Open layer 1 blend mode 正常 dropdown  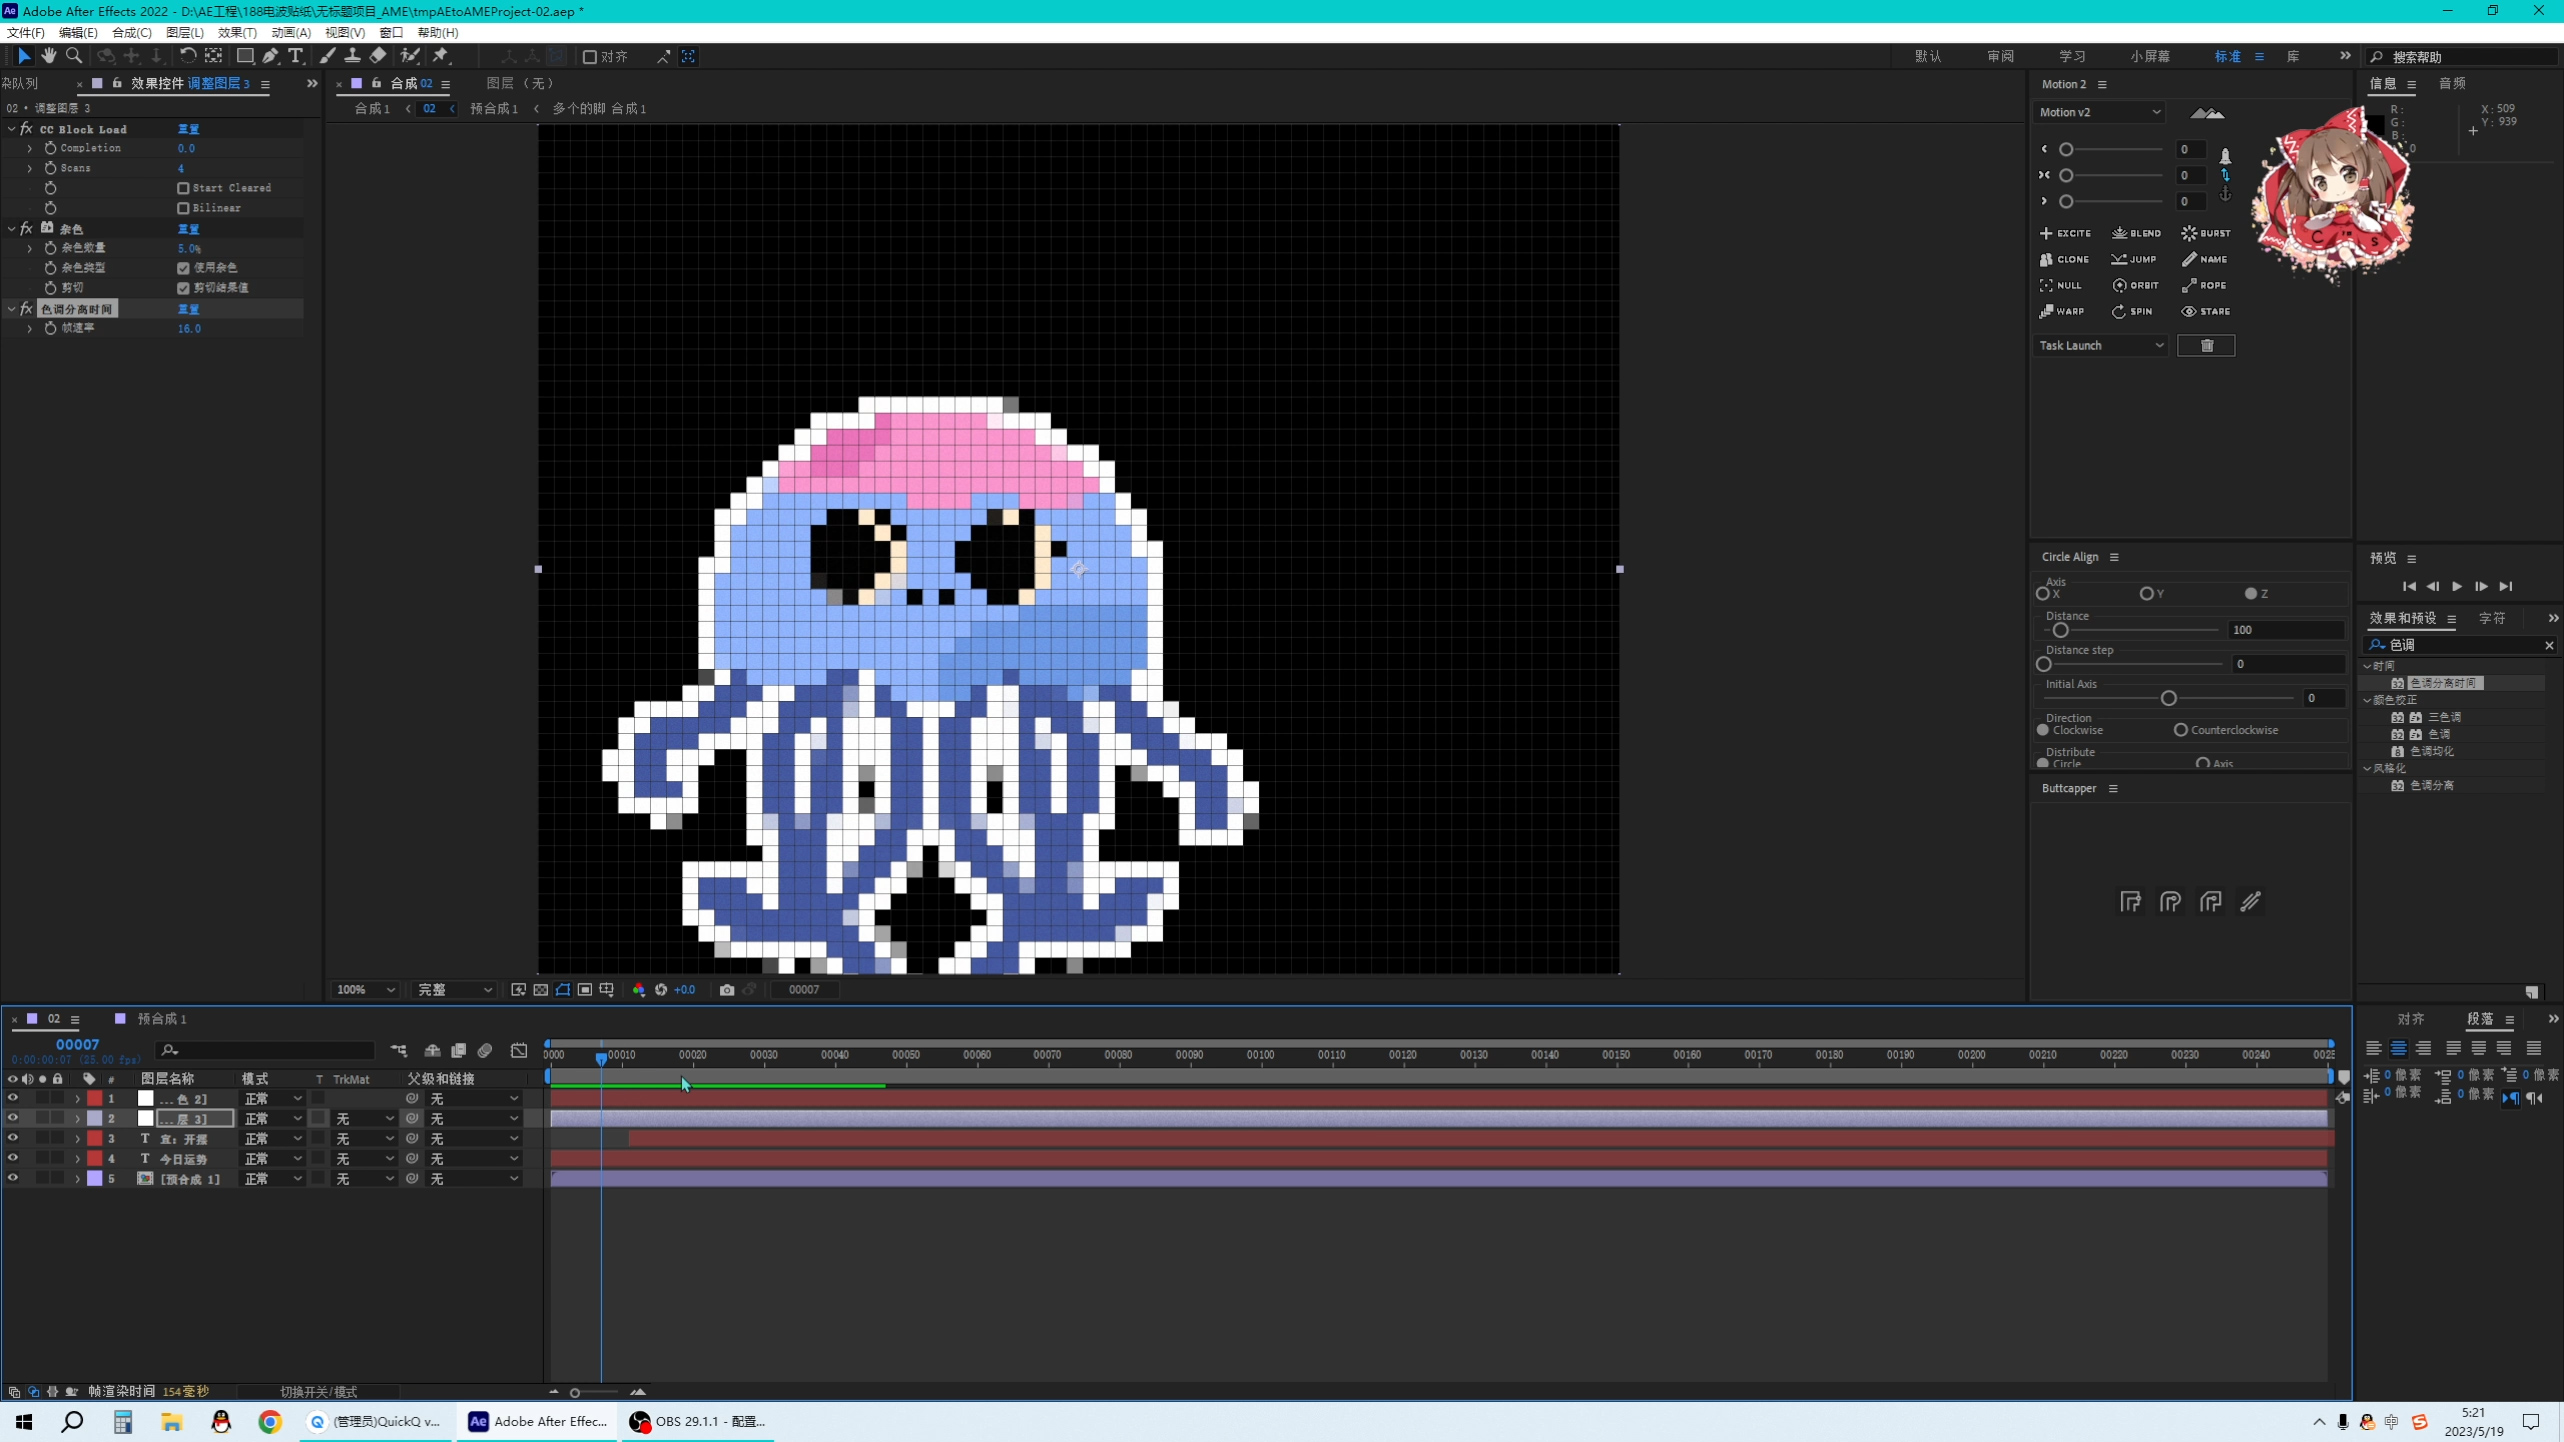273,1098
